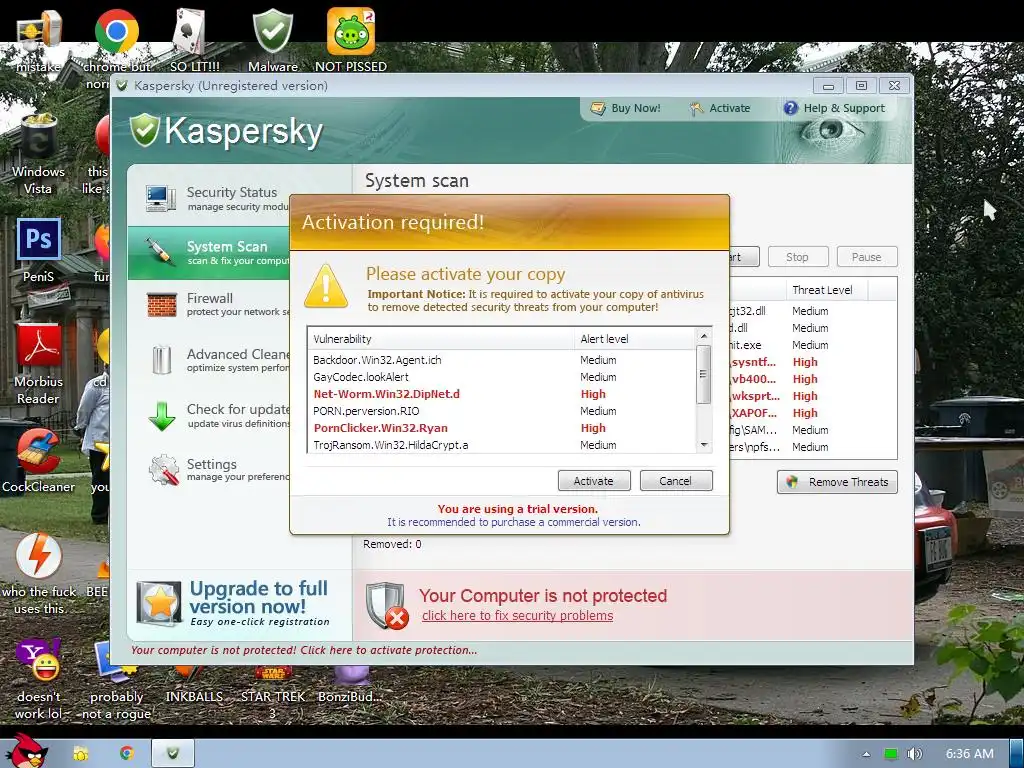The image size is (1024, 768).
Task: Select the PornClicker.Win32.Ryan row
Action: pos(502,428)
